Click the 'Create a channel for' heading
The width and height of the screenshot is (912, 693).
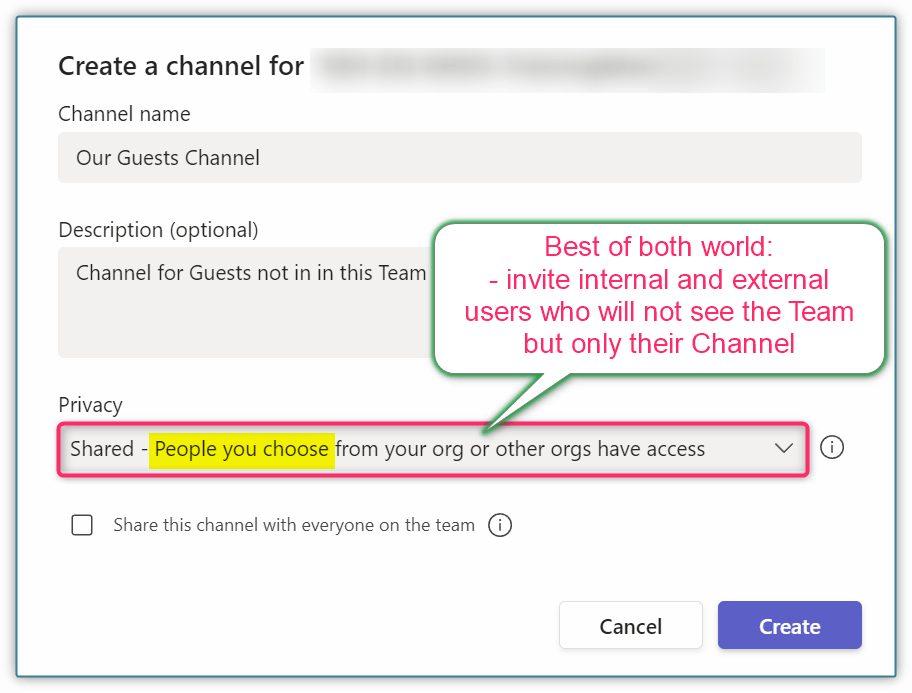coord(181,67)
